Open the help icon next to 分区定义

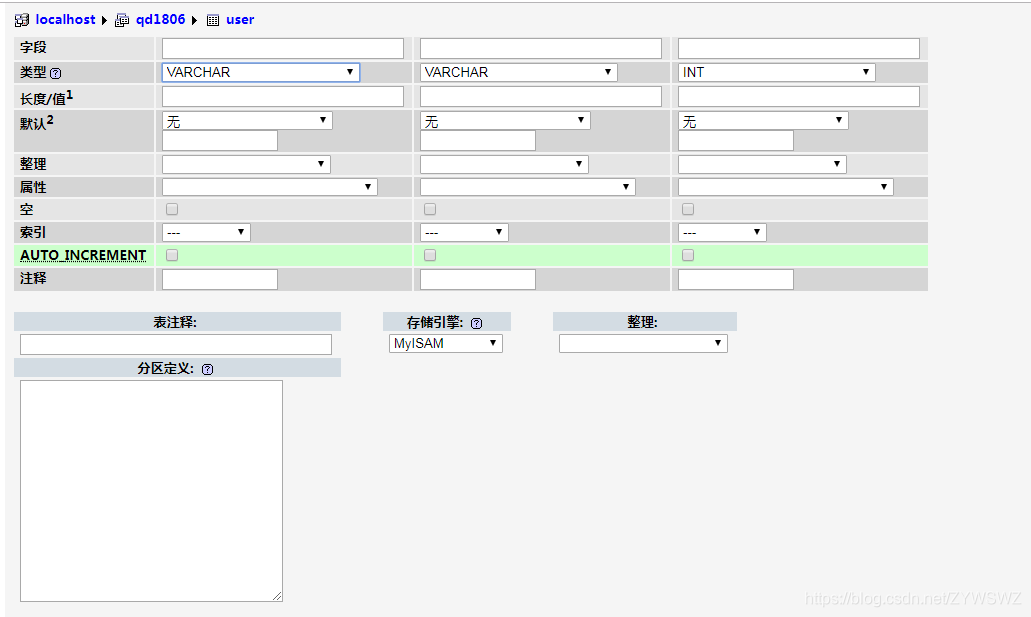(x=208, y=370)
